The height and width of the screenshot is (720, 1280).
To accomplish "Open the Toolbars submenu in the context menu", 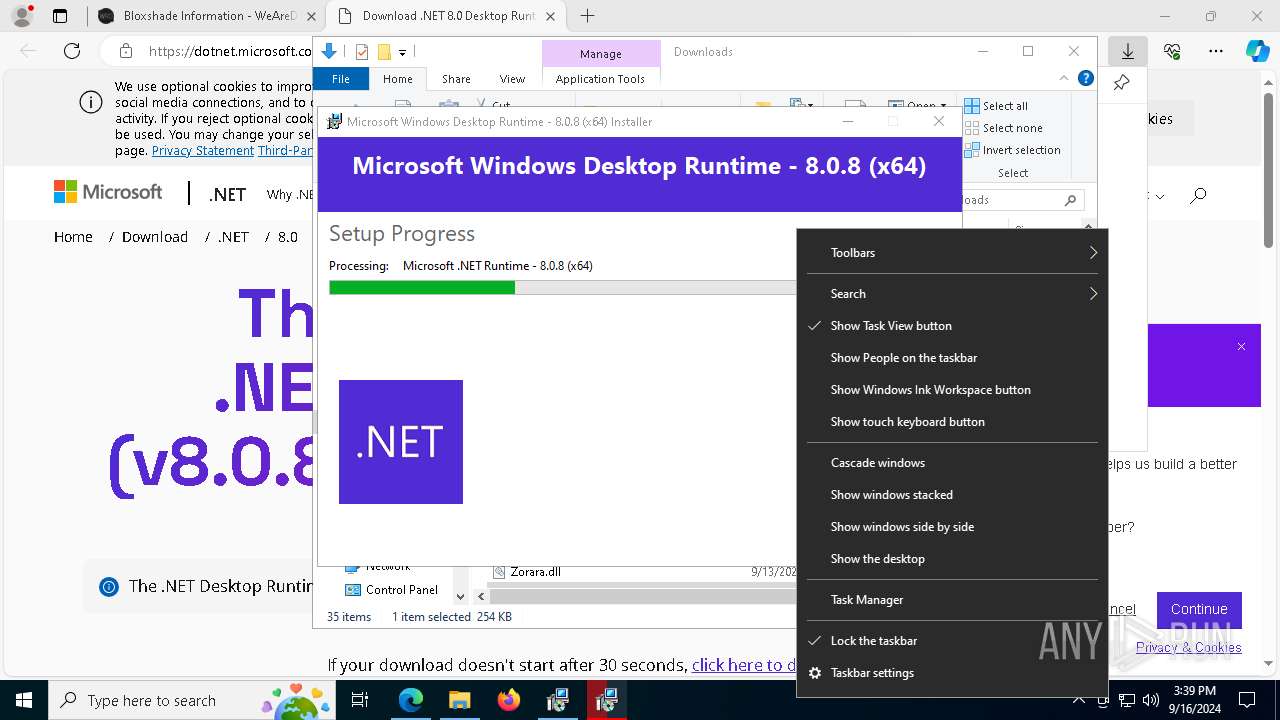I will [952, 253].
